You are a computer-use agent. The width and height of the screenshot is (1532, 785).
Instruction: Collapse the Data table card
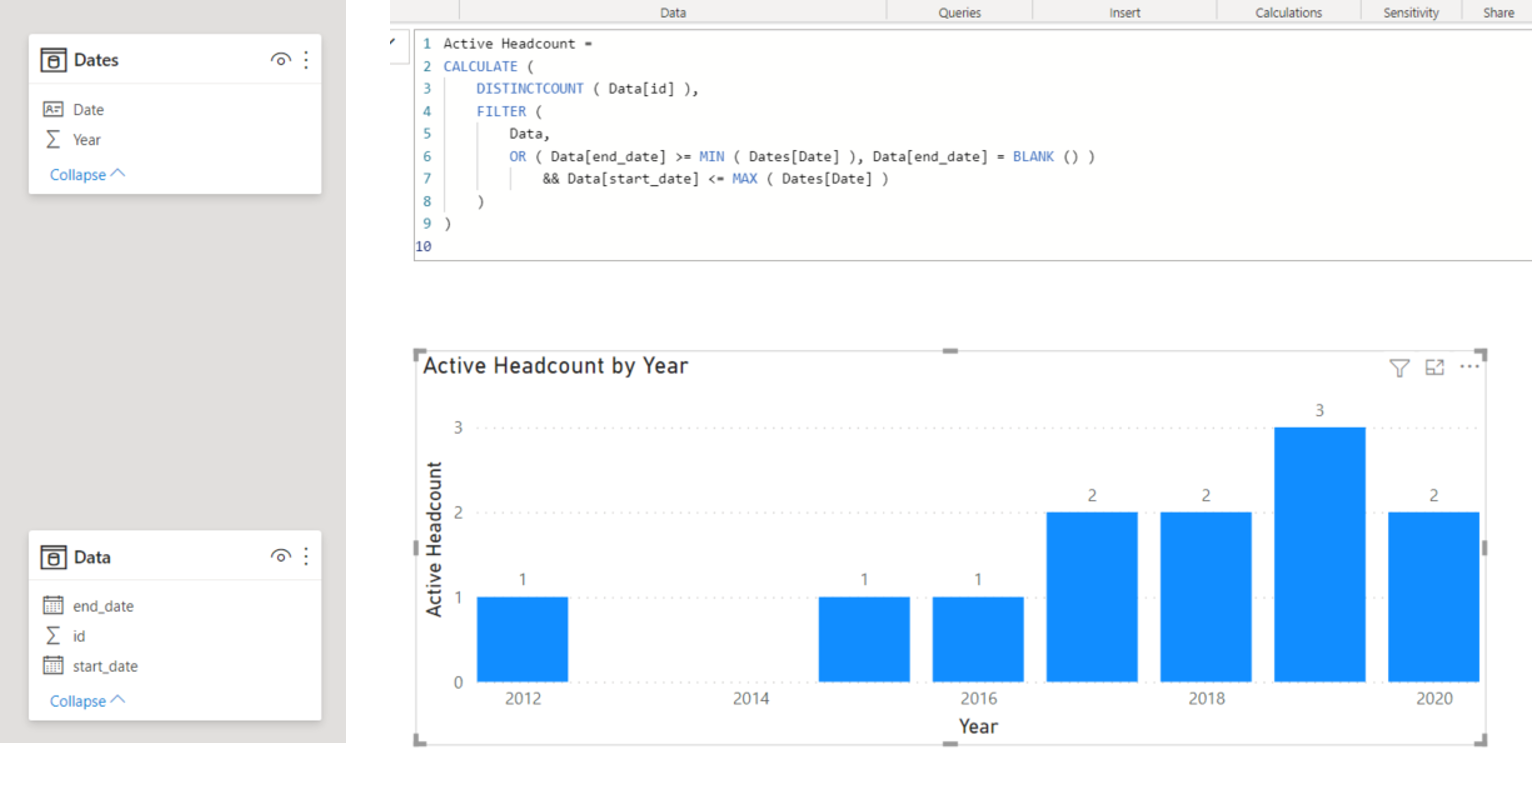88,701
